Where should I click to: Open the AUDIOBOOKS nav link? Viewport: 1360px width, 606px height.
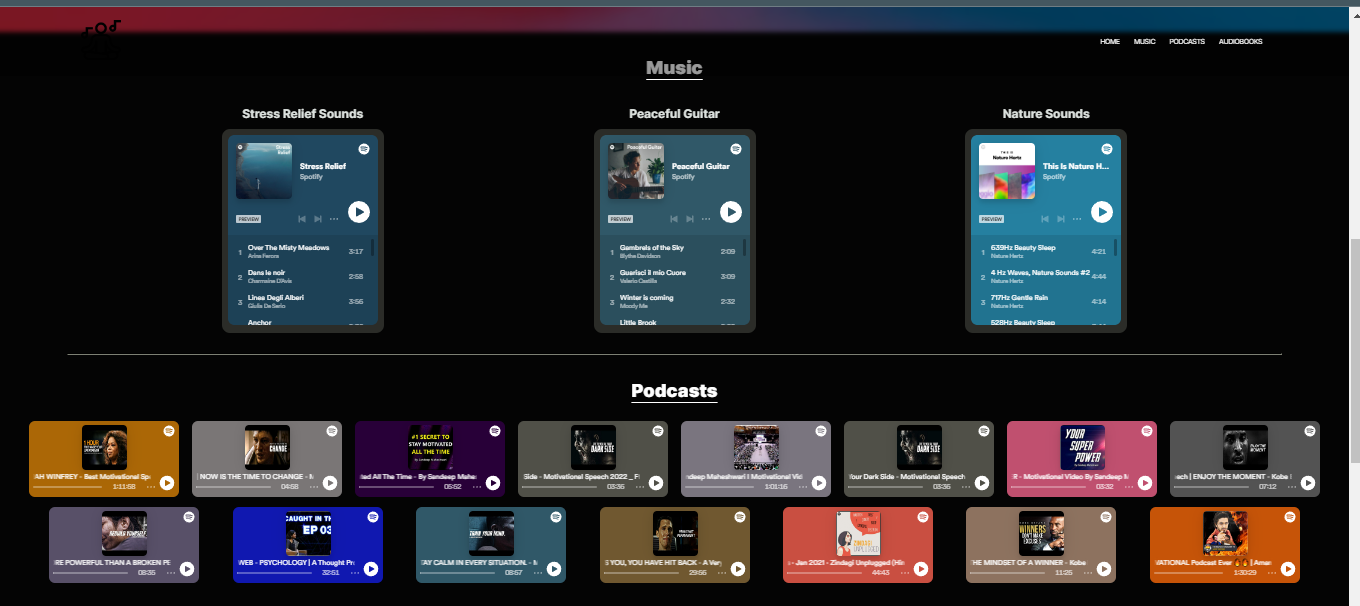coord(1240,42)
